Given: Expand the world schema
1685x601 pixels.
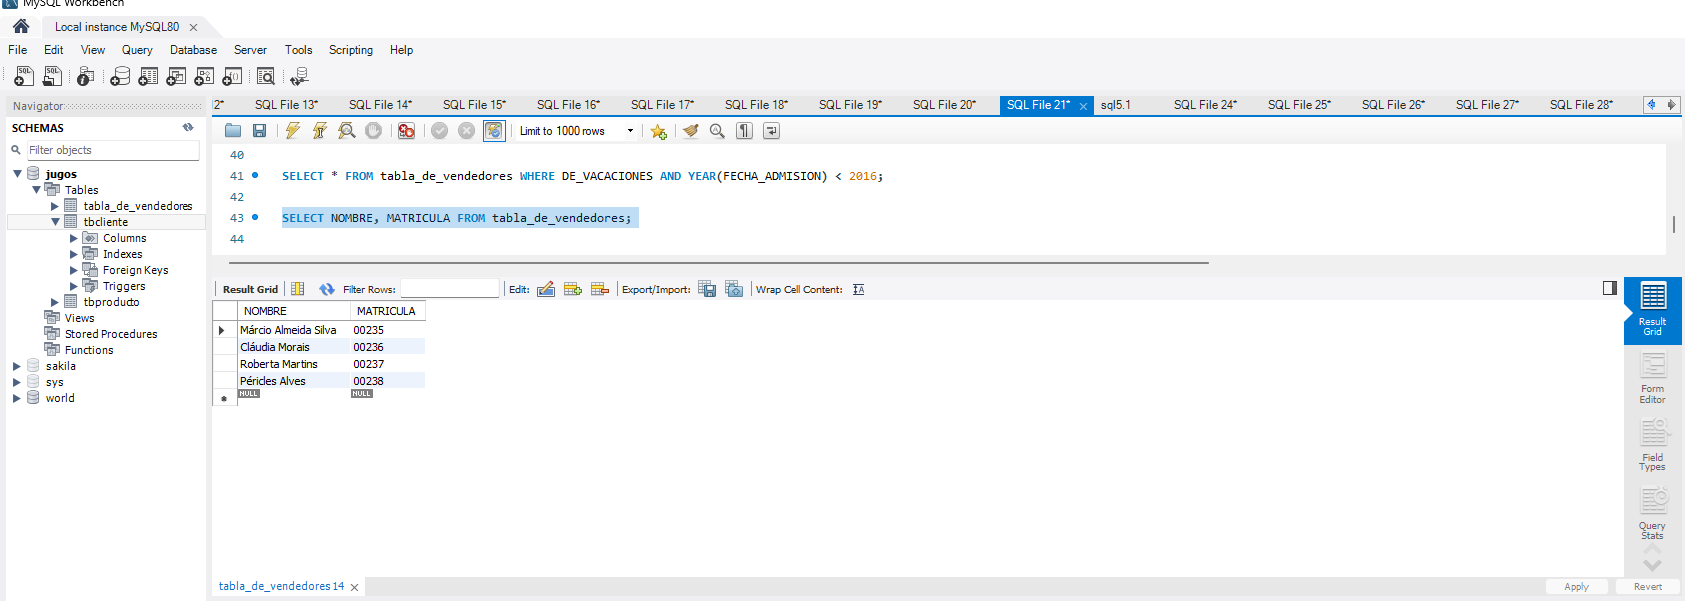Looking at the screenshot, I should point(17,398).
